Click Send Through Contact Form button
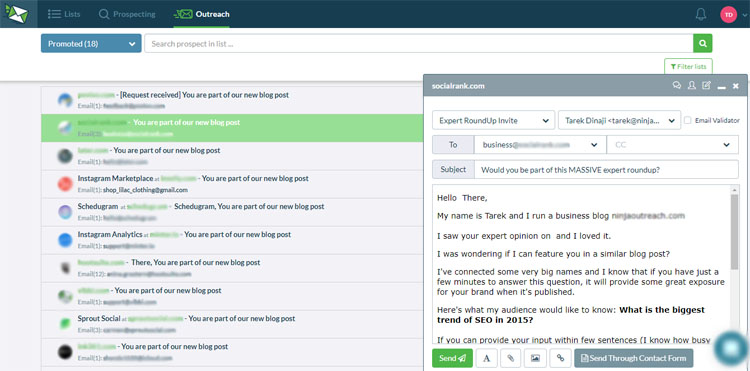Viewport: 750px width, 371px height. [633, 358]
